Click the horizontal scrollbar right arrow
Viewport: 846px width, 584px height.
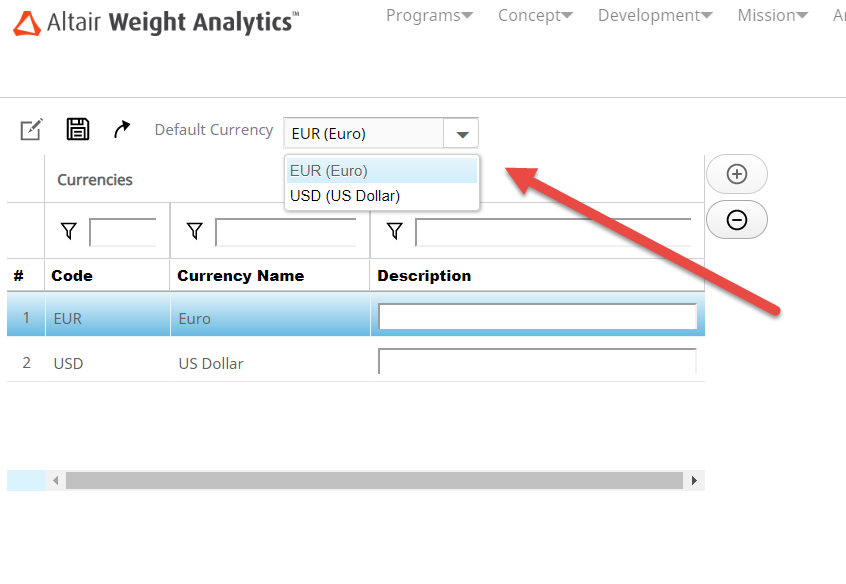(694, 481)
